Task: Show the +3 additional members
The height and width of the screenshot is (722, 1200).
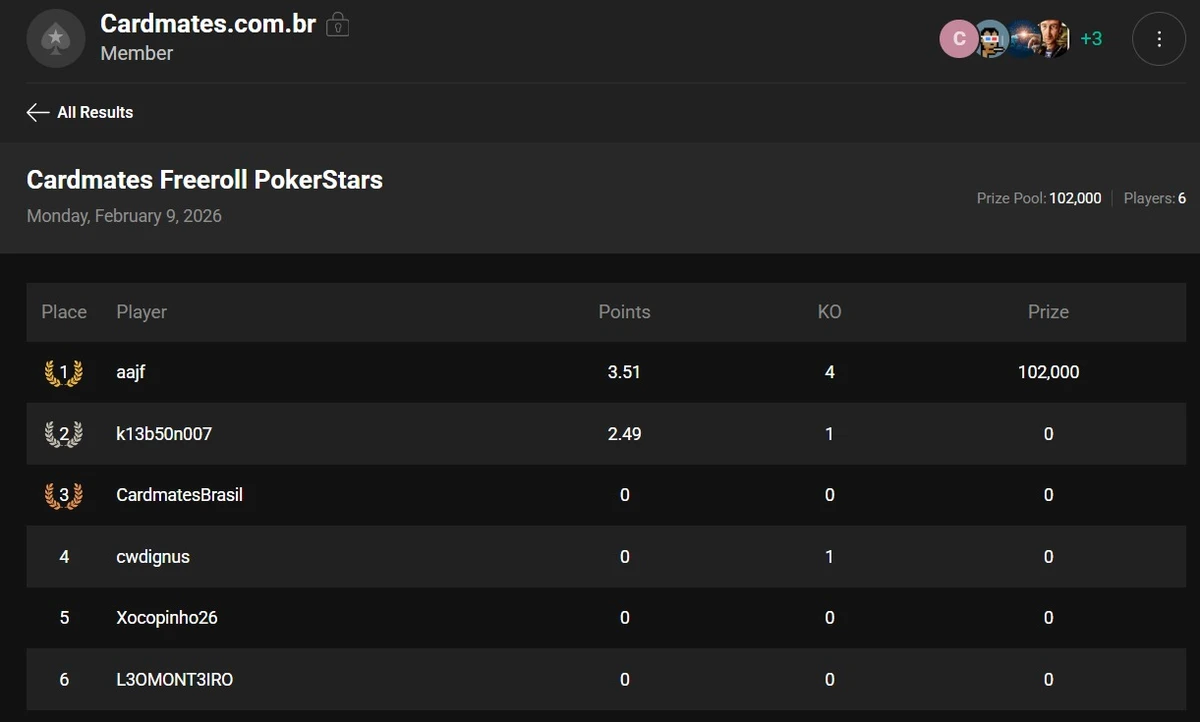Action: pos(1091,39)
